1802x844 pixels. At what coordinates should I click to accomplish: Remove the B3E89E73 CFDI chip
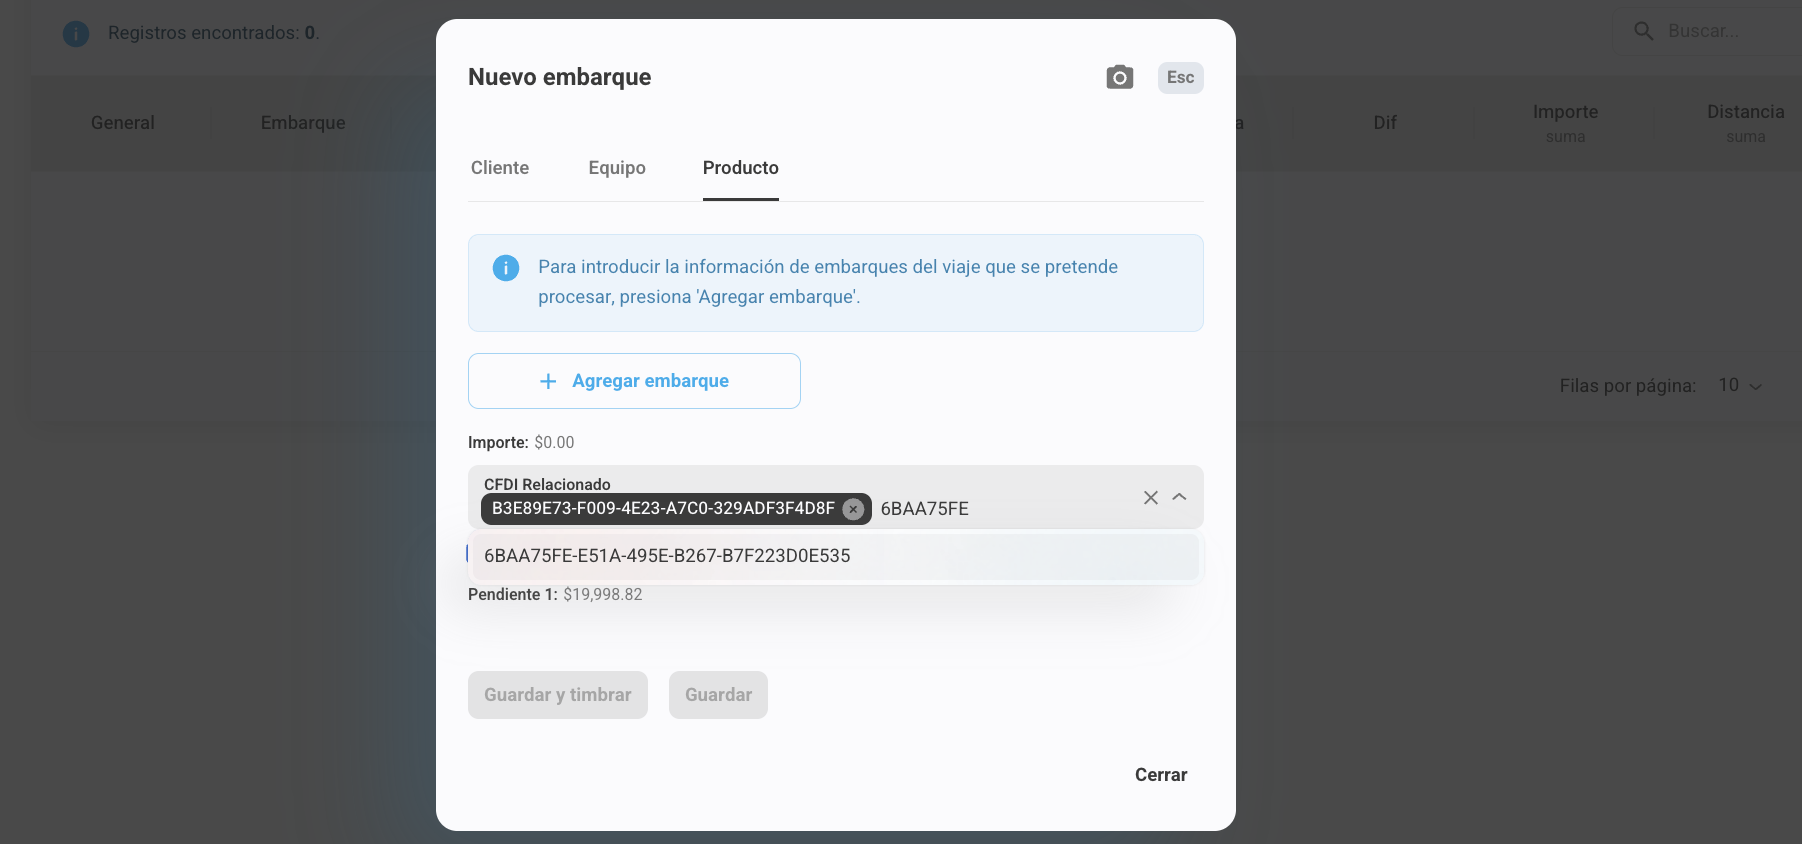[853, 509]
